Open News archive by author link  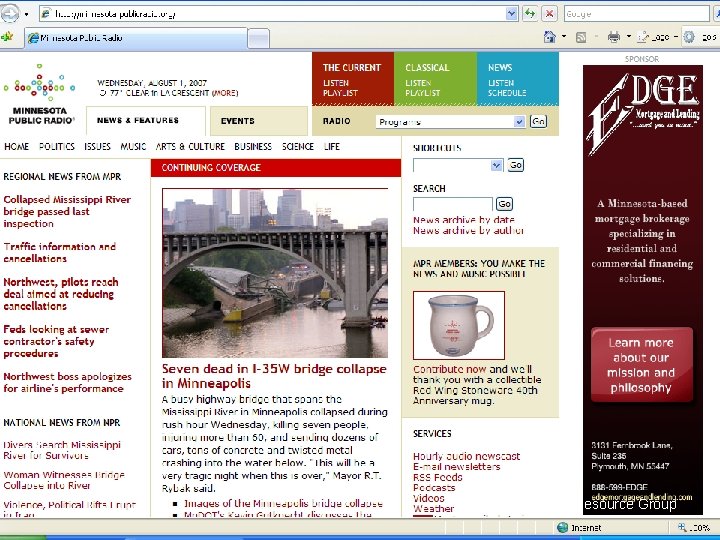(468, 230)
